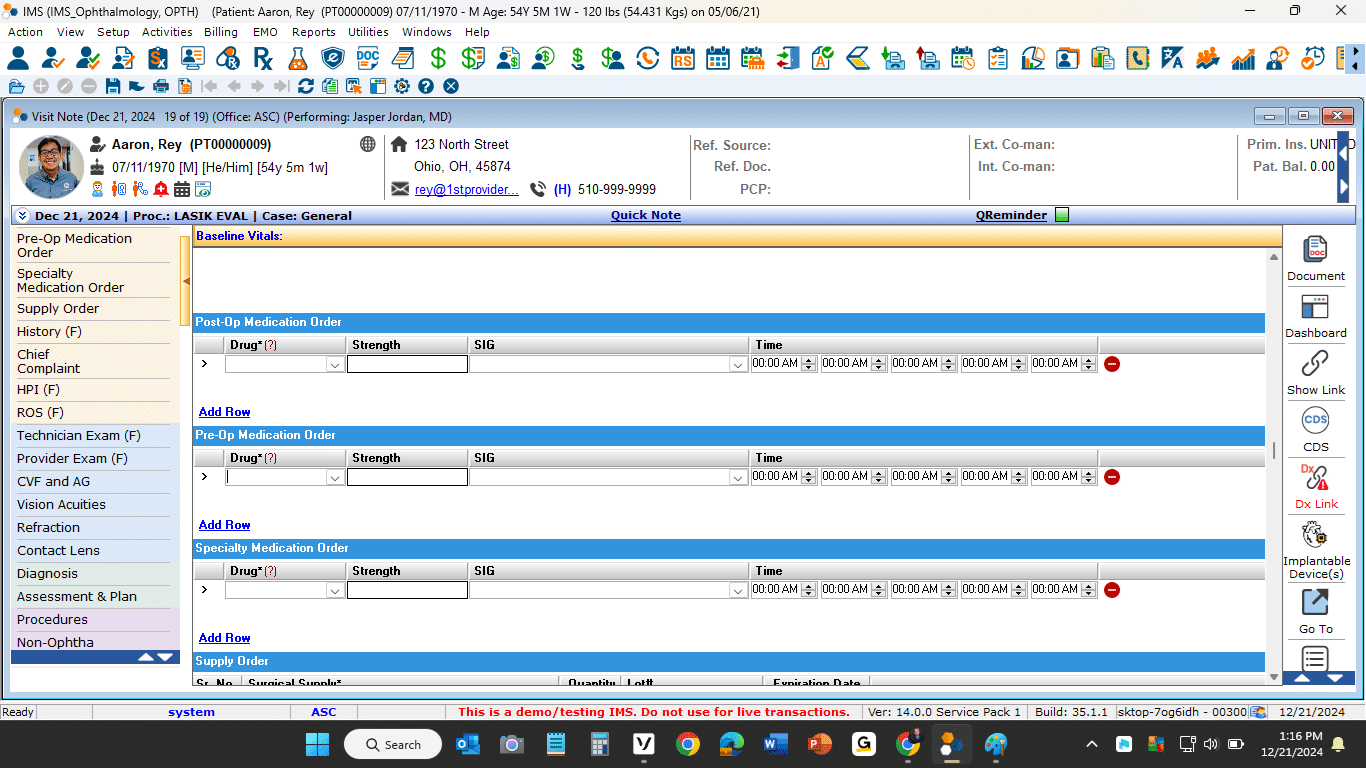
Task: Open the Billing menu
Action: click(221, 32)
